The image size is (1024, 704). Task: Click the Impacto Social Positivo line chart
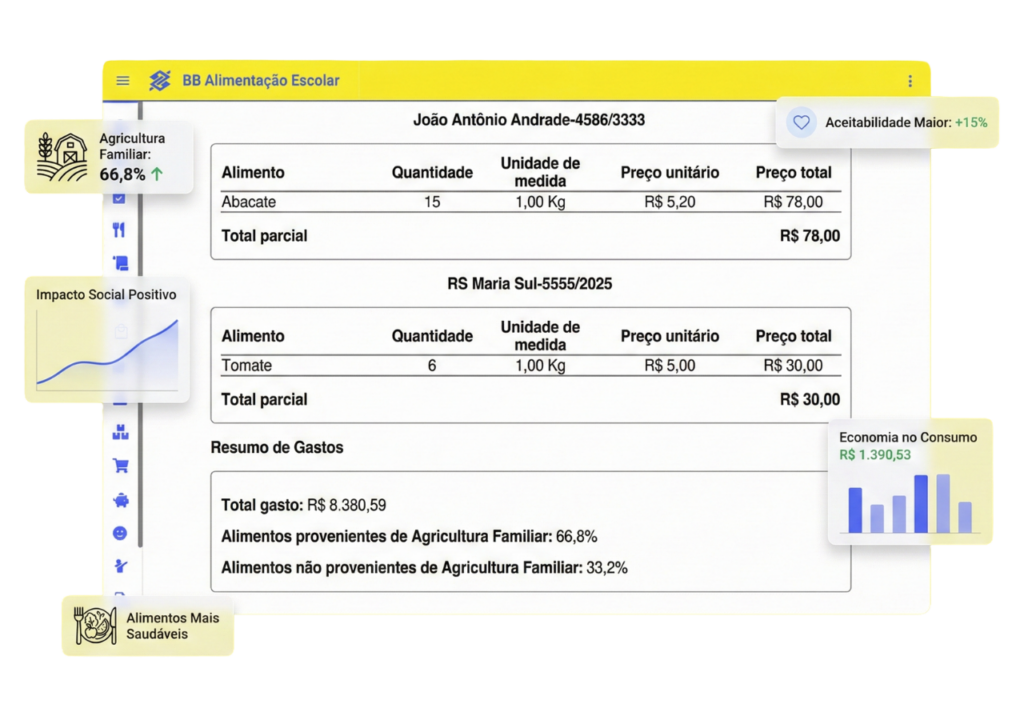click(107, 352)
